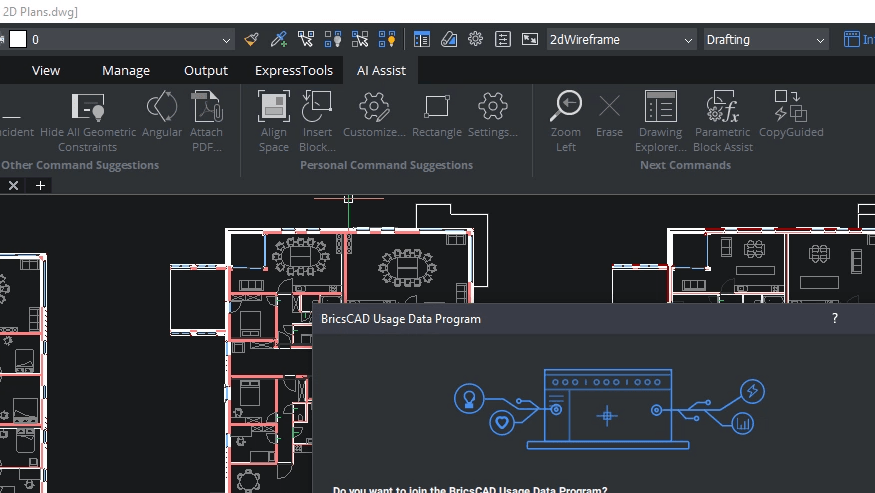Click the Insert Block command

click(x=317, y=106)
